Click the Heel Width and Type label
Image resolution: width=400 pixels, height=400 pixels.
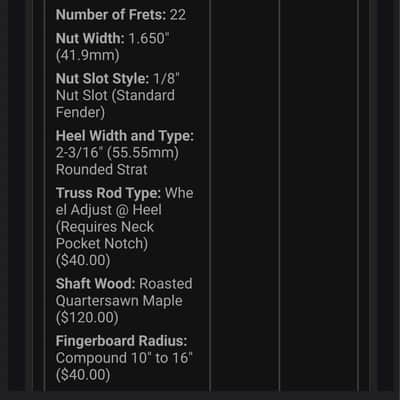pos(125,136)
